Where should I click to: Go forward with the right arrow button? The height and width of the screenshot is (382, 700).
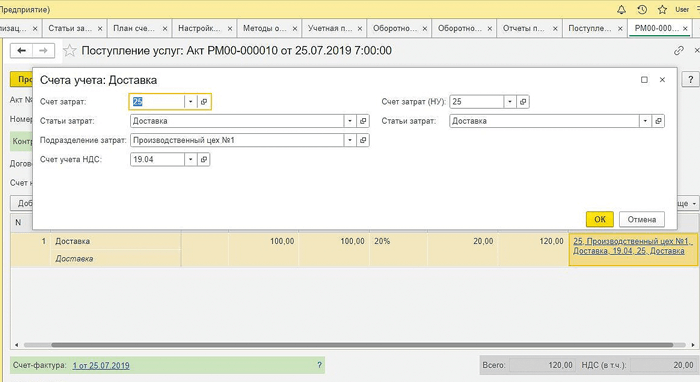[x=43, y=50]
